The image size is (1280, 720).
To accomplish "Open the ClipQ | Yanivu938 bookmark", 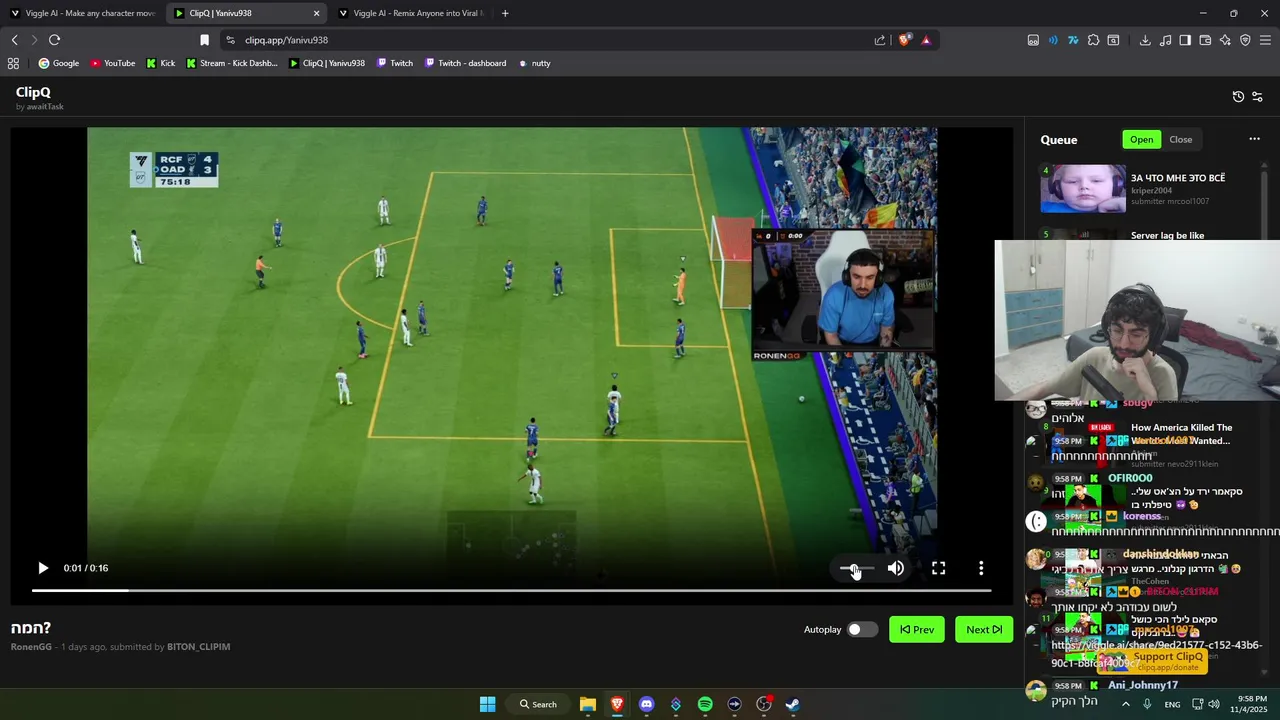I will coord(327,63).
